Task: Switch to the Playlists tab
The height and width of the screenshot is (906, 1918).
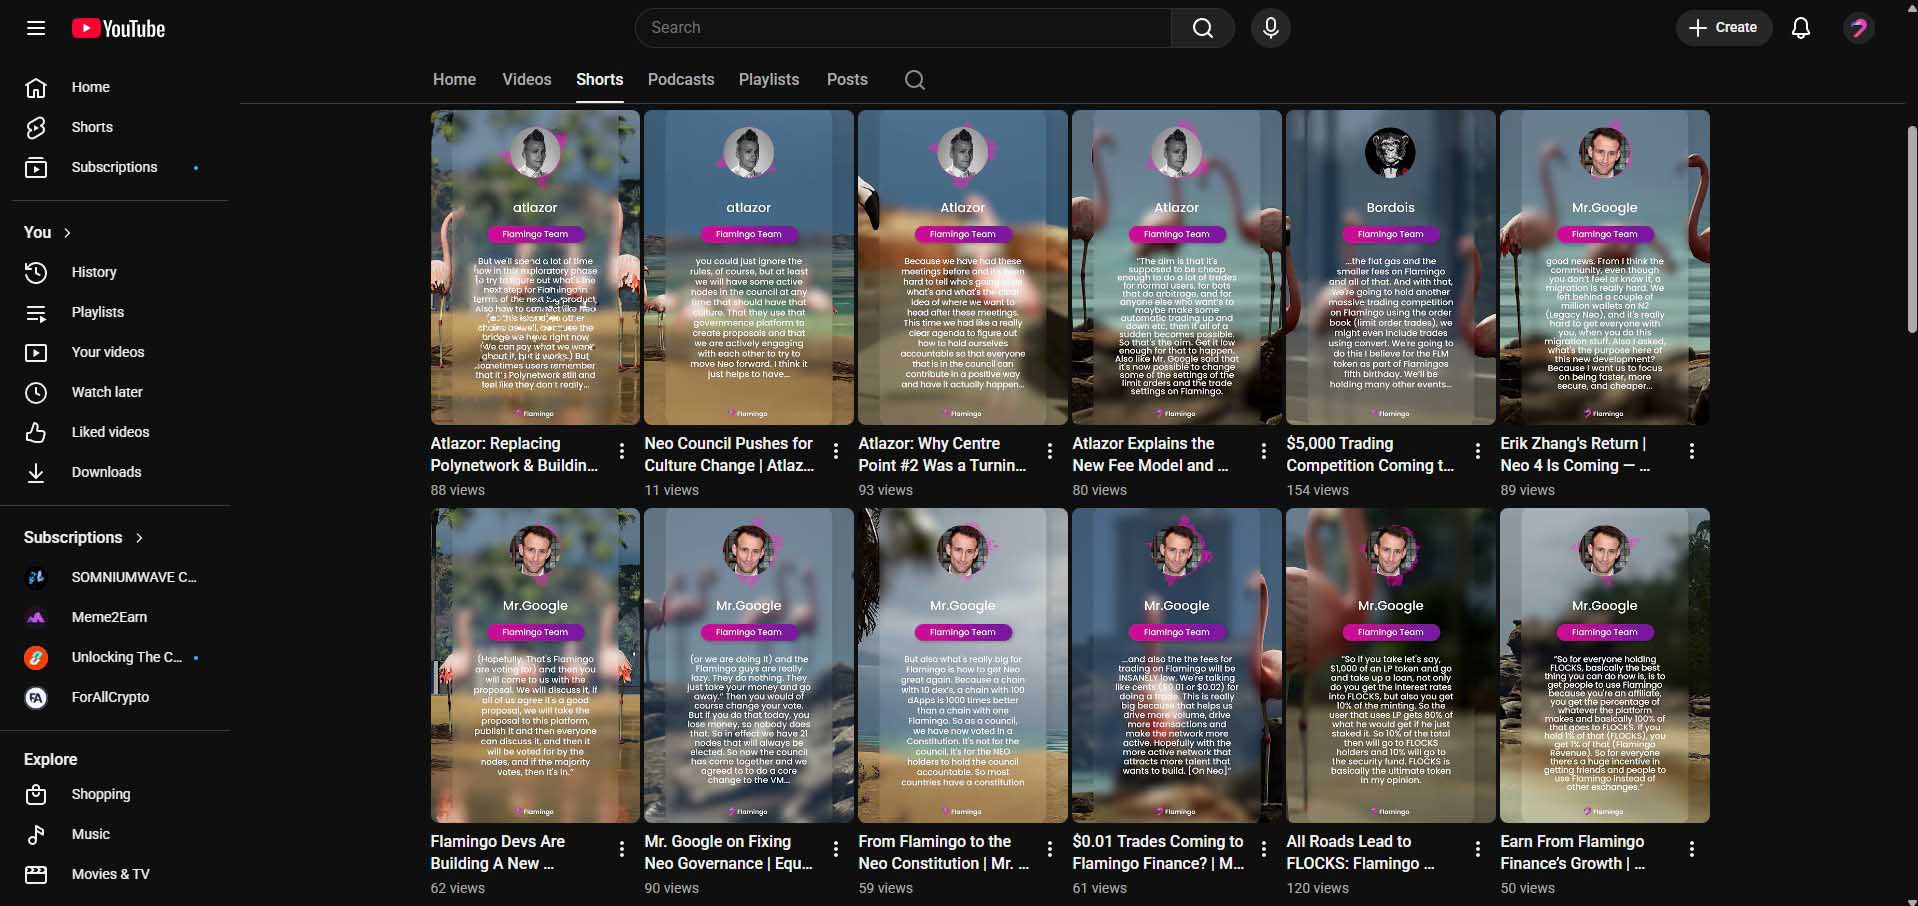Action: pos(769,80)
